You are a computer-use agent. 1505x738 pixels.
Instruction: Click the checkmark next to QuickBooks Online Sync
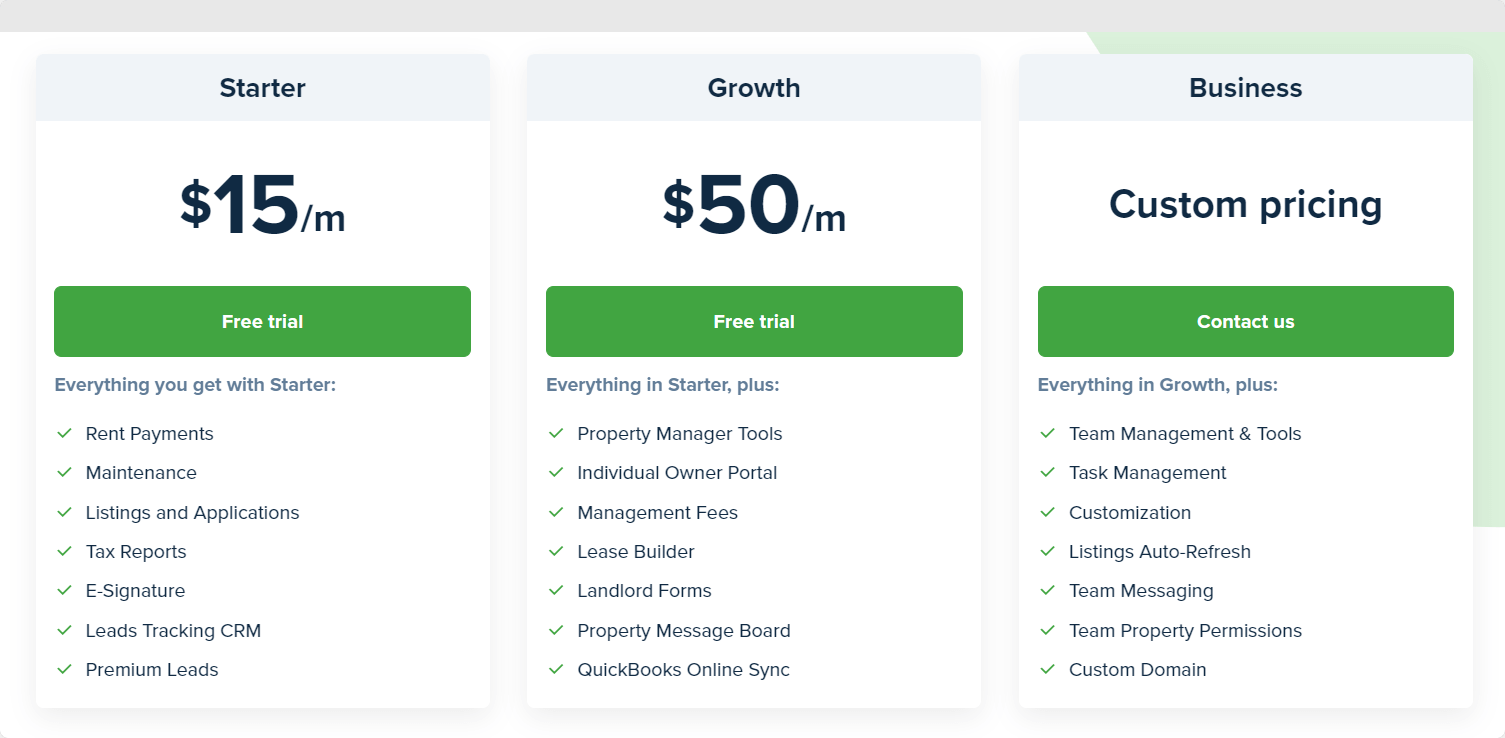556,669
